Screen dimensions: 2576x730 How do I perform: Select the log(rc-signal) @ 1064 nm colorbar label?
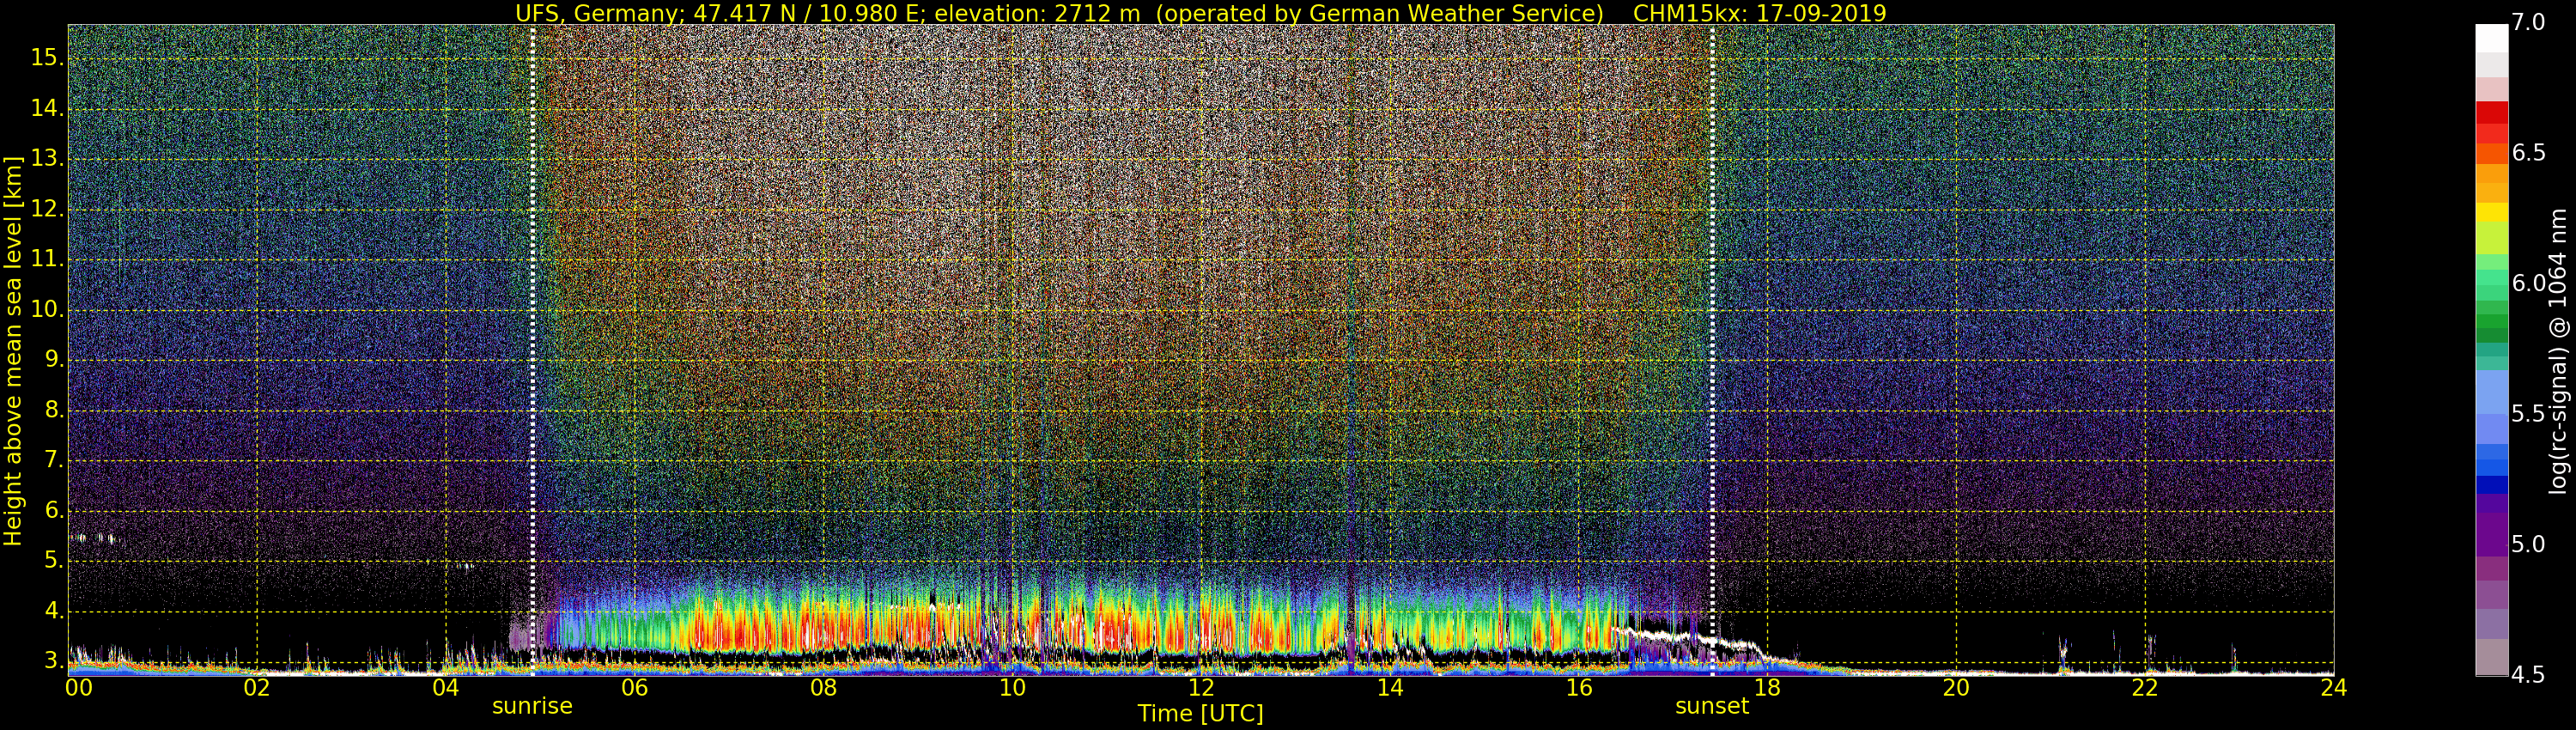click(2557, 350)
